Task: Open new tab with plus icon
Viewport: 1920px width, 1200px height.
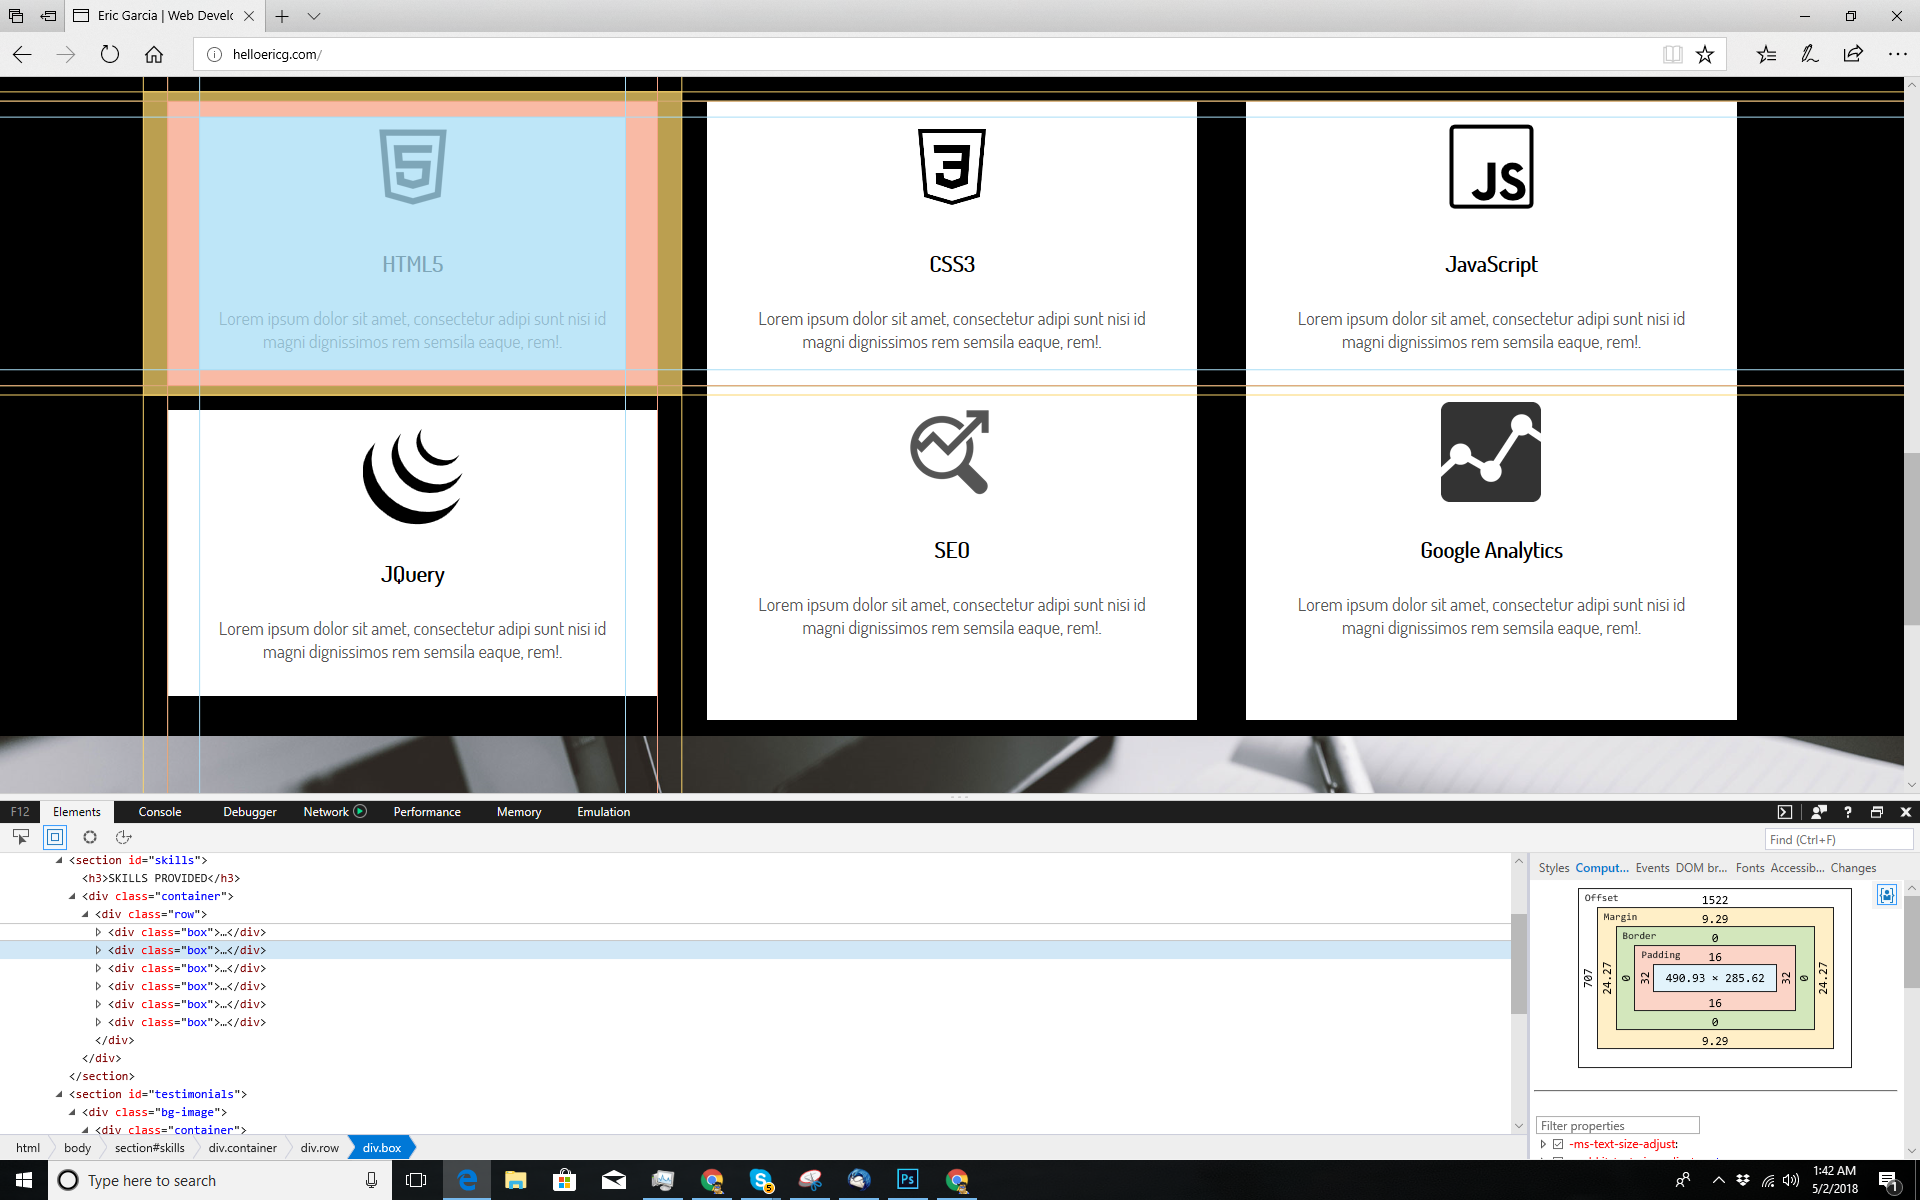Action: [x=282, y=16]
